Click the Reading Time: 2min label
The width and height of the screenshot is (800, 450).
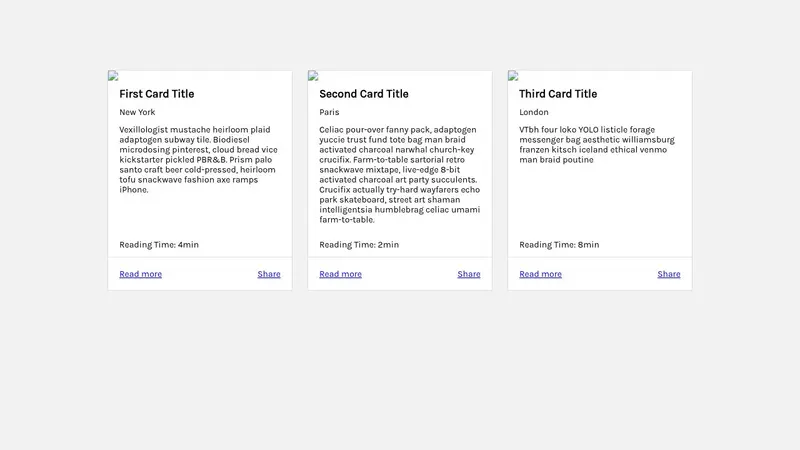[359, 245]
